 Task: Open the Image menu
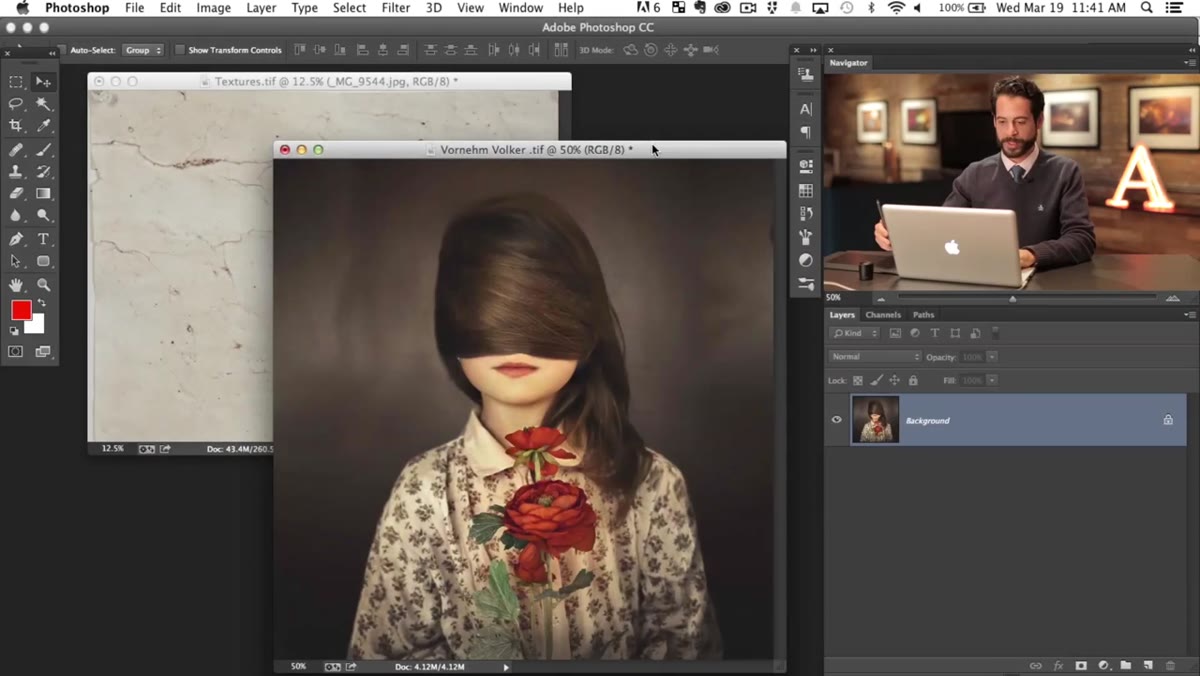pyautogui.click(x=213, y=8)
